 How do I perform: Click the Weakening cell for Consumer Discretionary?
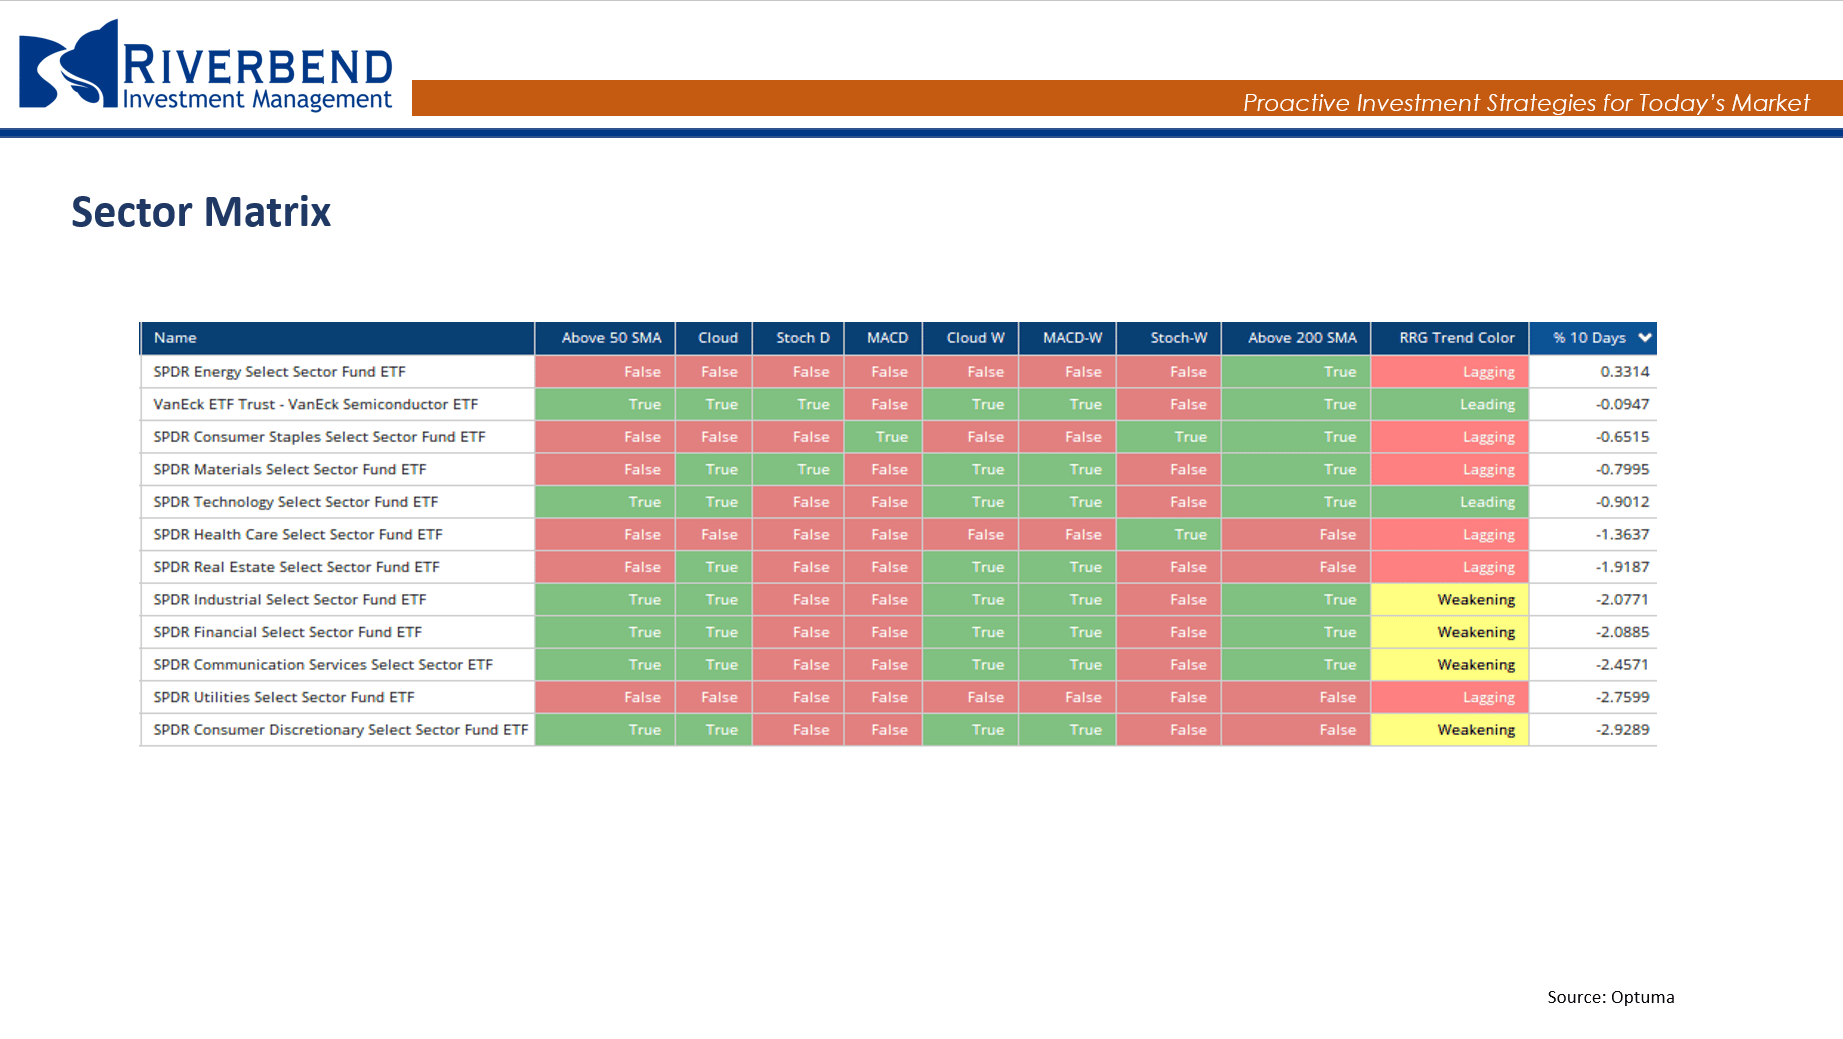point(1450,730)
